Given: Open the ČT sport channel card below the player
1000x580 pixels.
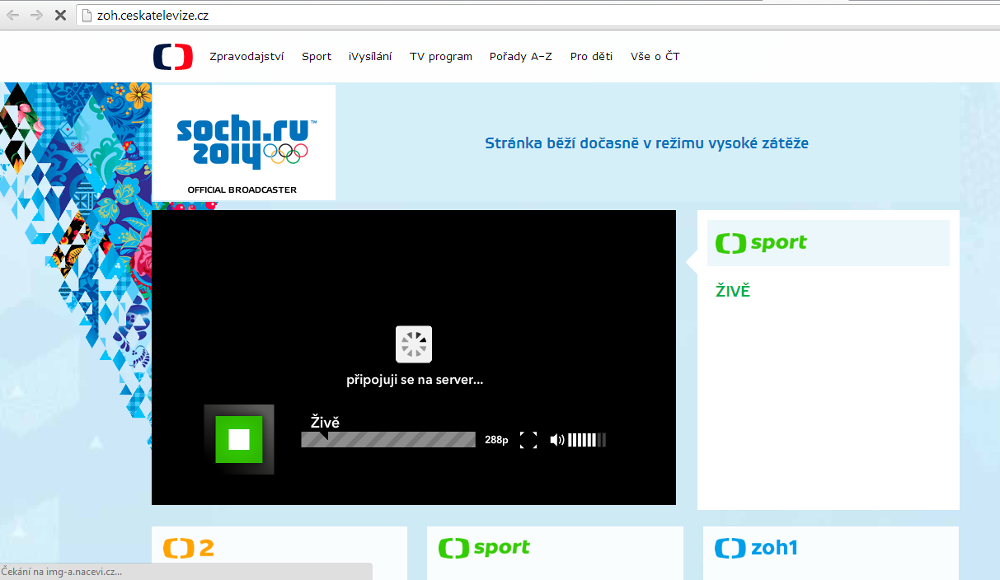Looking at the screenshot, I should pos(555,553).
